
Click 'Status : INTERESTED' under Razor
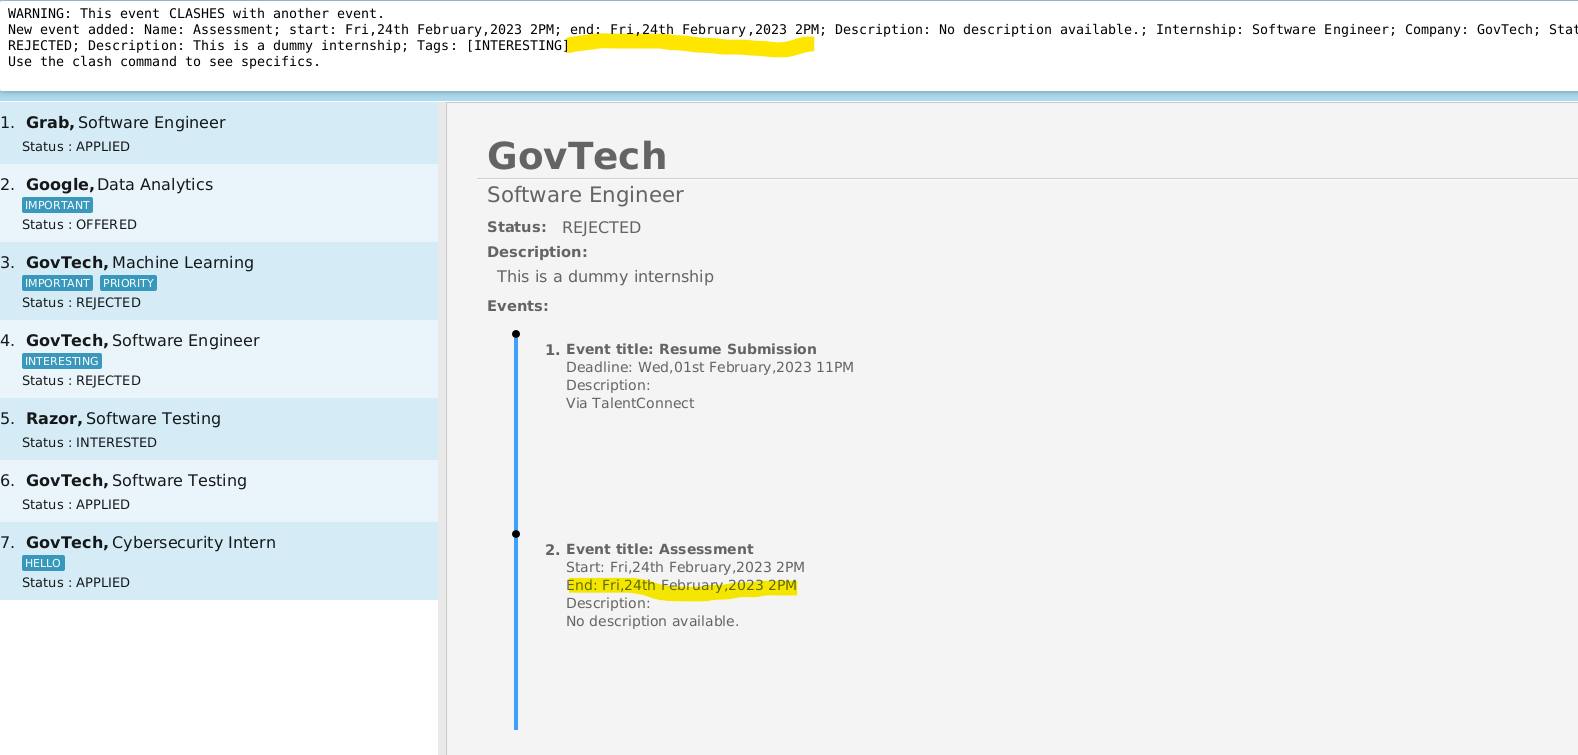click(x=89, y=443)
